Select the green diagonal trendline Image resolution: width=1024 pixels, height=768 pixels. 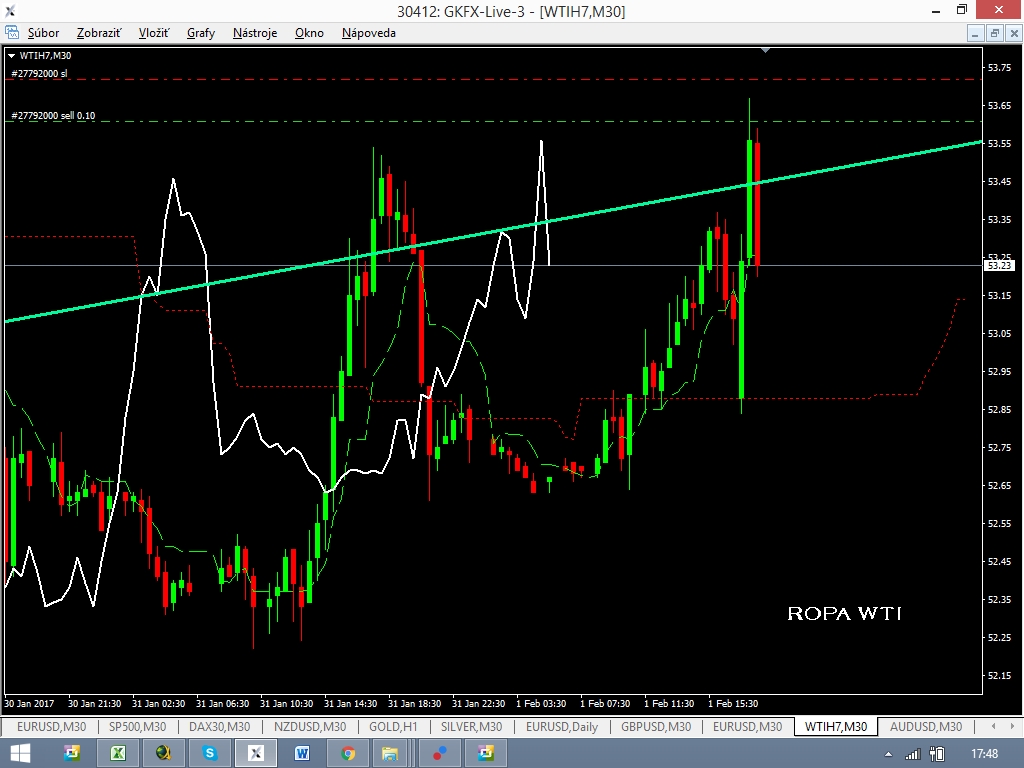click(493, 232)
